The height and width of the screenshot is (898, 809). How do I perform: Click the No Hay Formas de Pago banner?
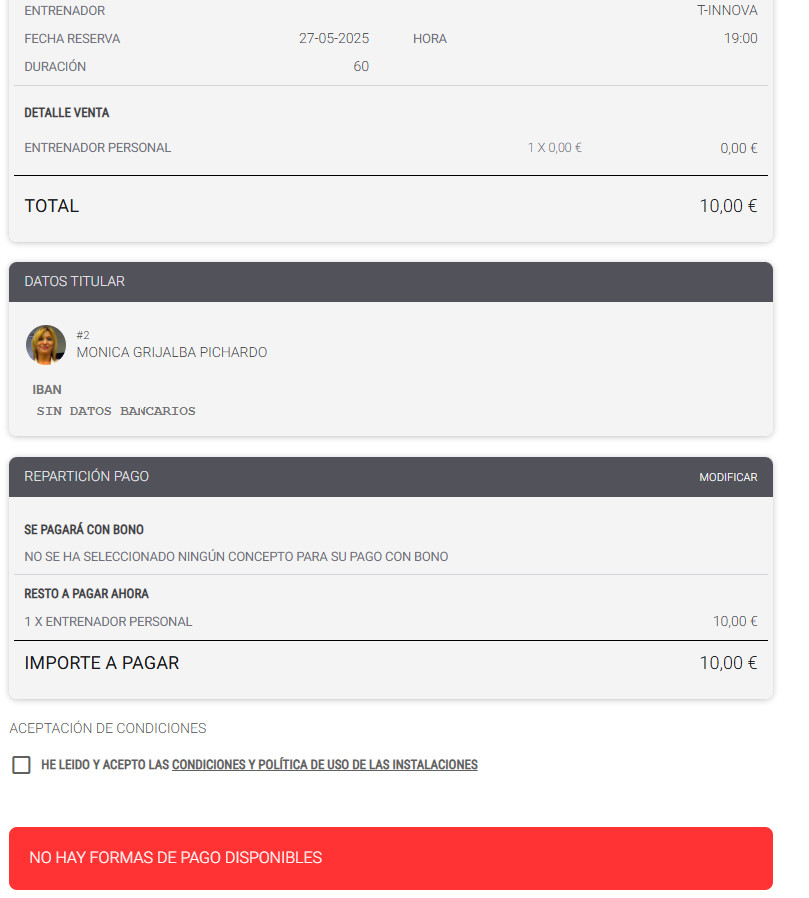[390, 858]
